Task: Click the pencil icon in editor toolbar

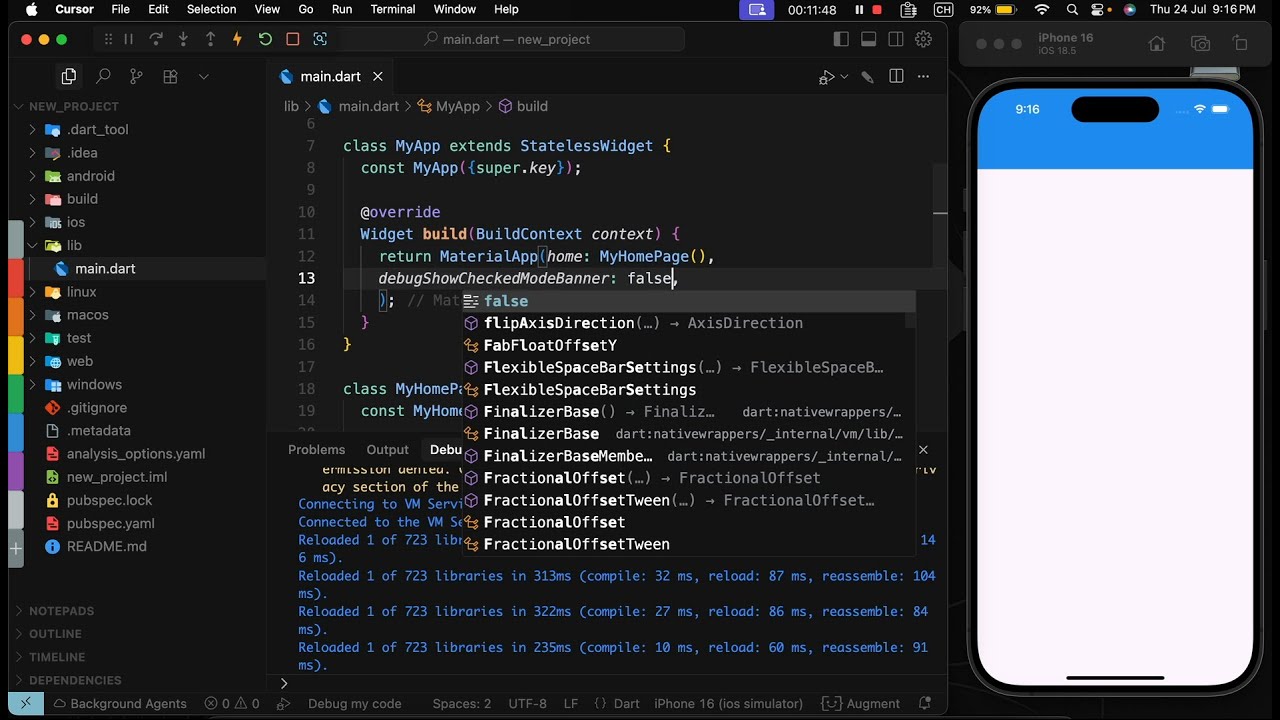Action: click(868, 77)
